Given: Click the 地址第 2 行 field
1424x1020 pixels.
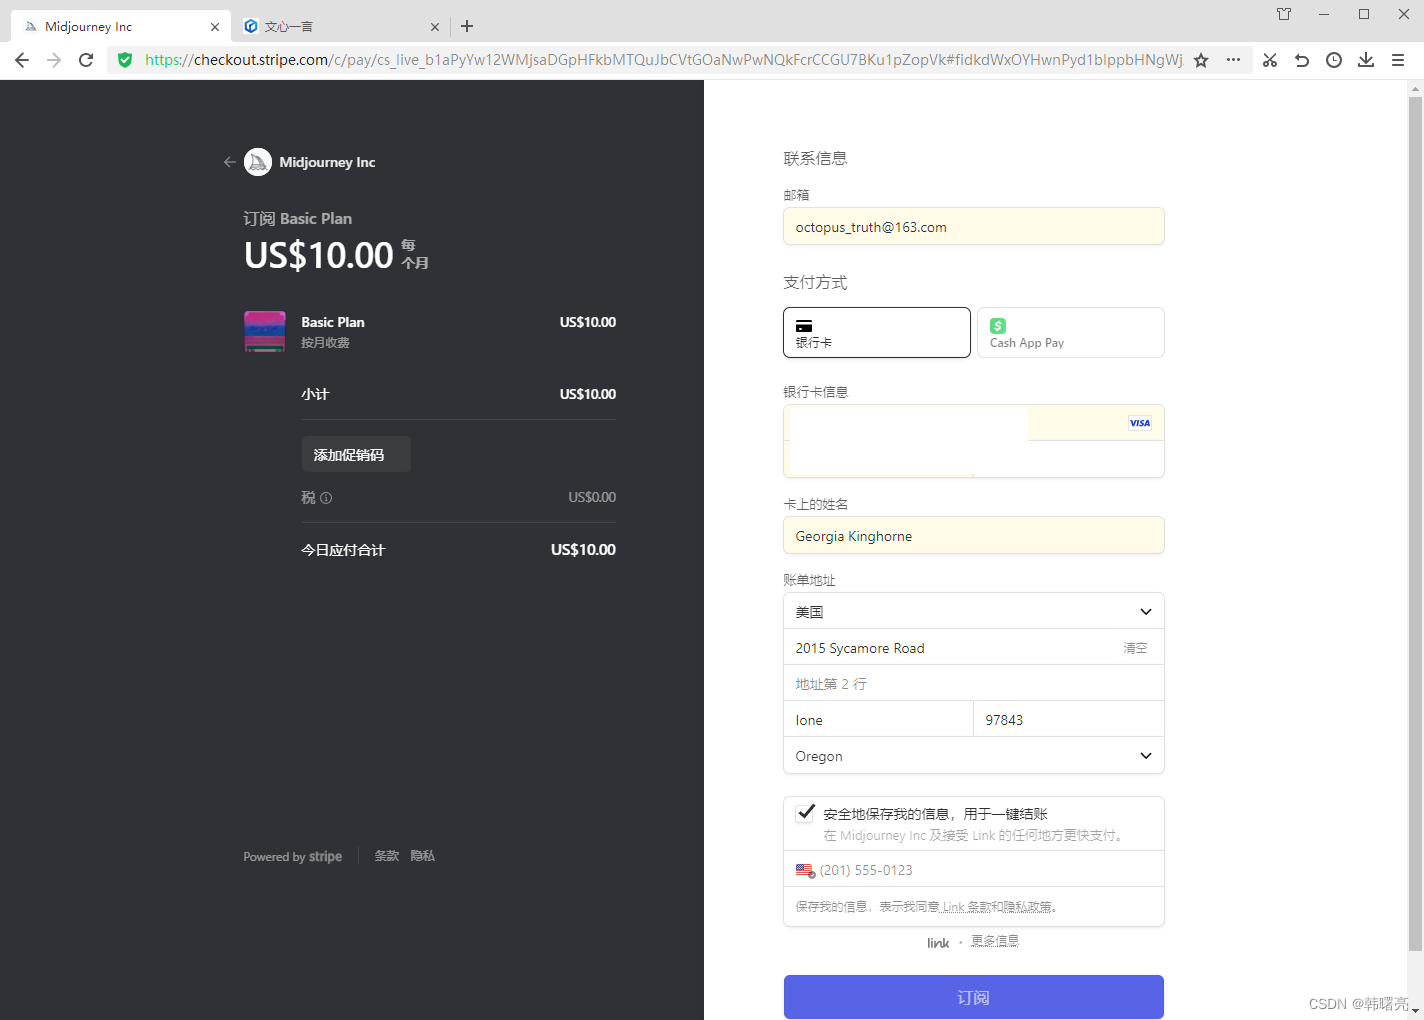Looking at the screenshot, I should 974,683.
